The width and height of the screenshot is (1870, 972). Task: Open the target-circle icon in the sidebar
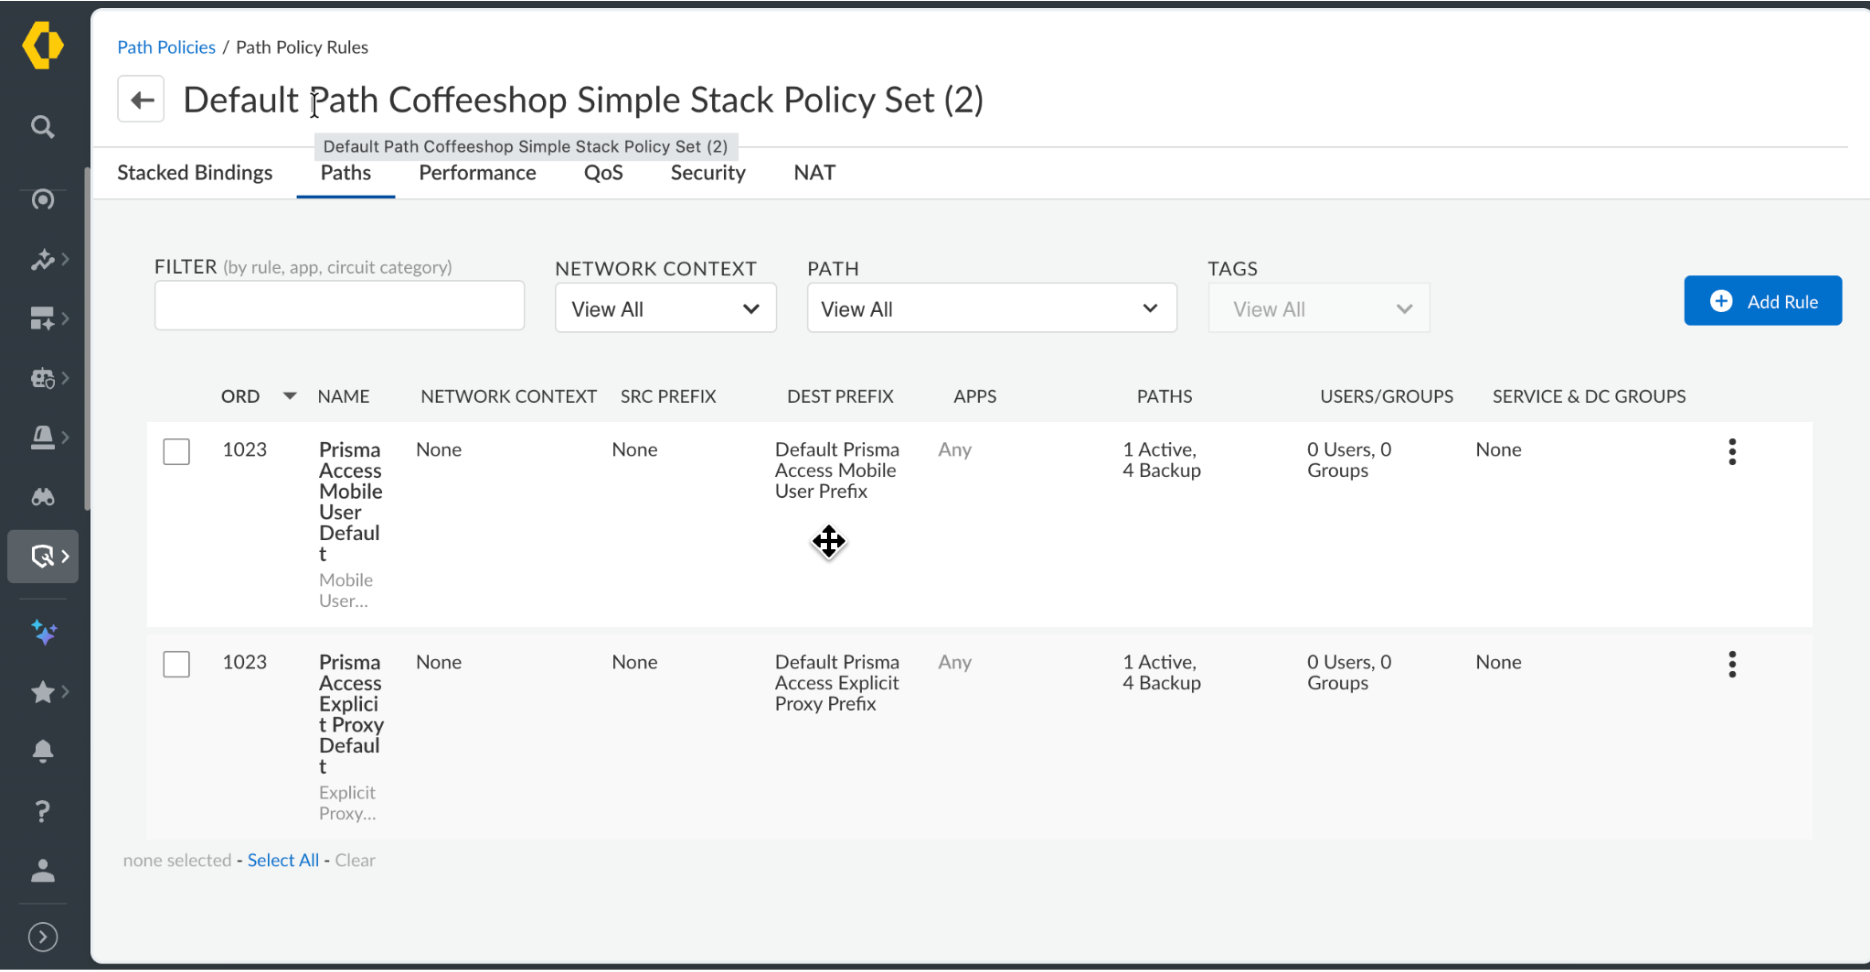pyautogui.click(x=42, y=200)
